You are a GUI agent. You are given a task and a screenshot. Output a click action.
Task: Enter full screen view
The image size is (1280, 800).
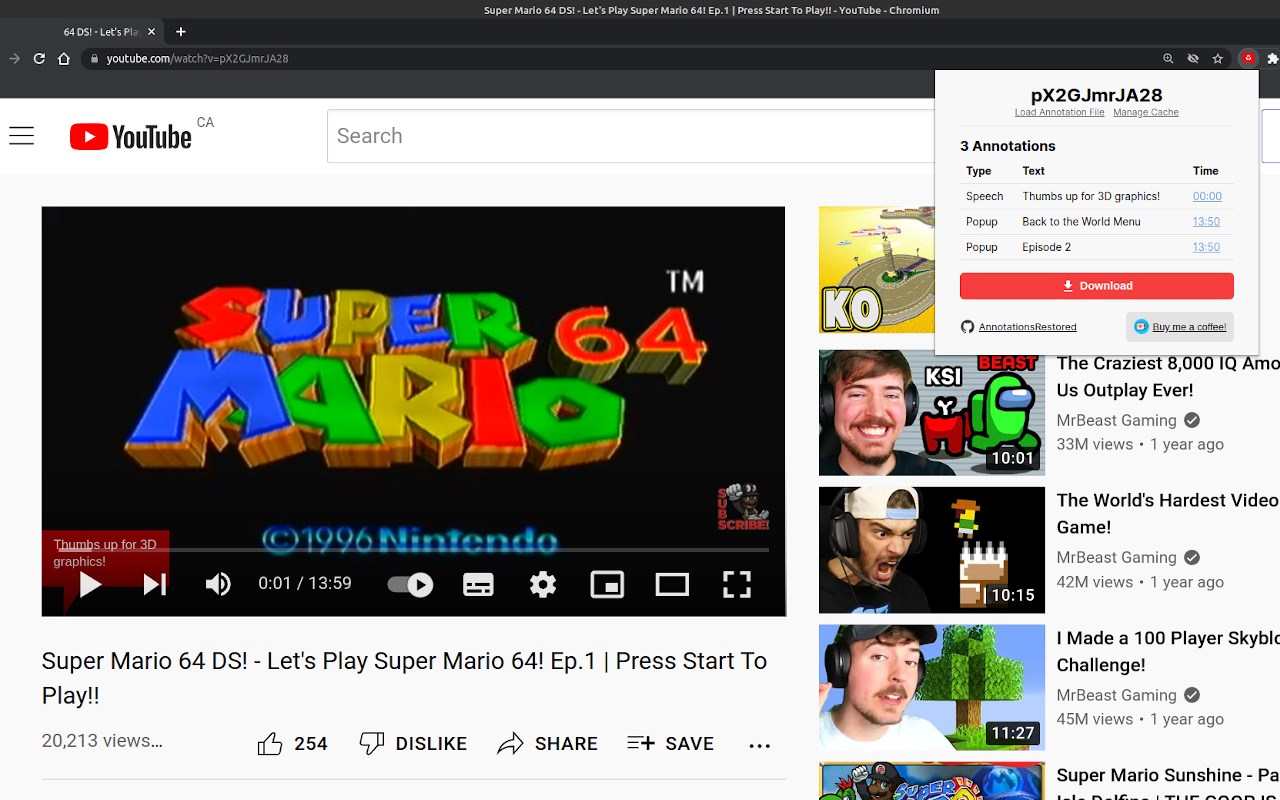pyautogui.click(x=737, y=584)
